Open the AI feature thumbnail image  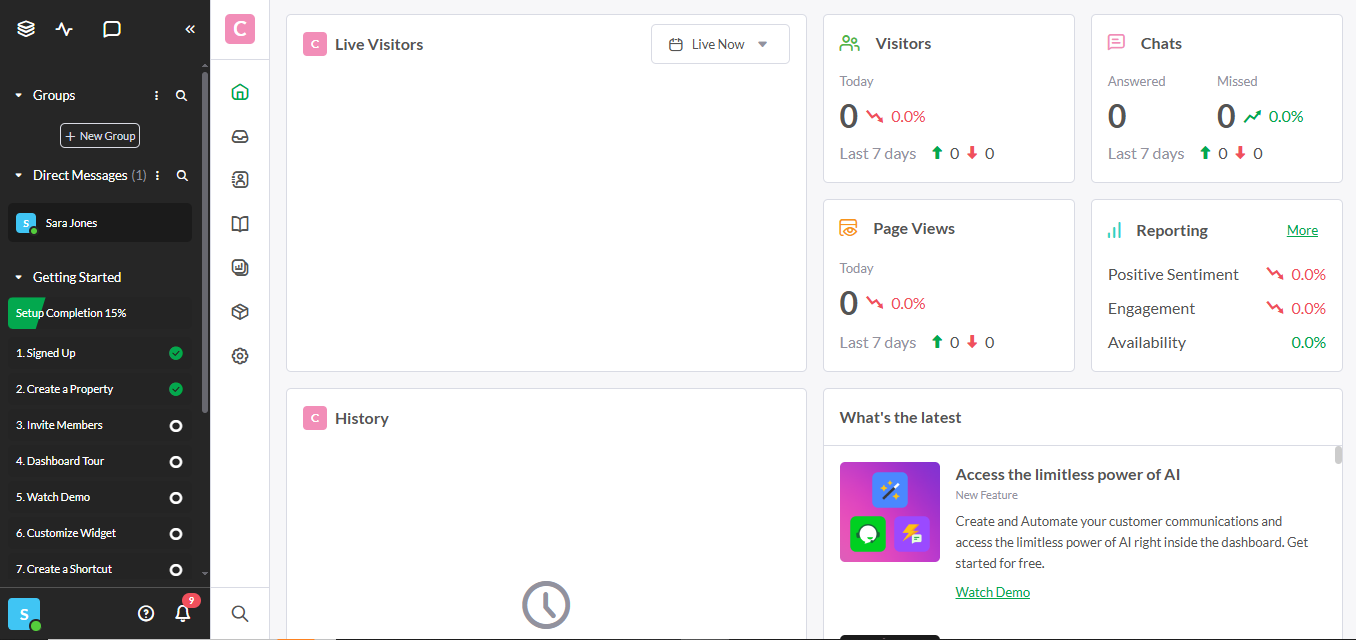pyautogui.click(x=890, y=512)
